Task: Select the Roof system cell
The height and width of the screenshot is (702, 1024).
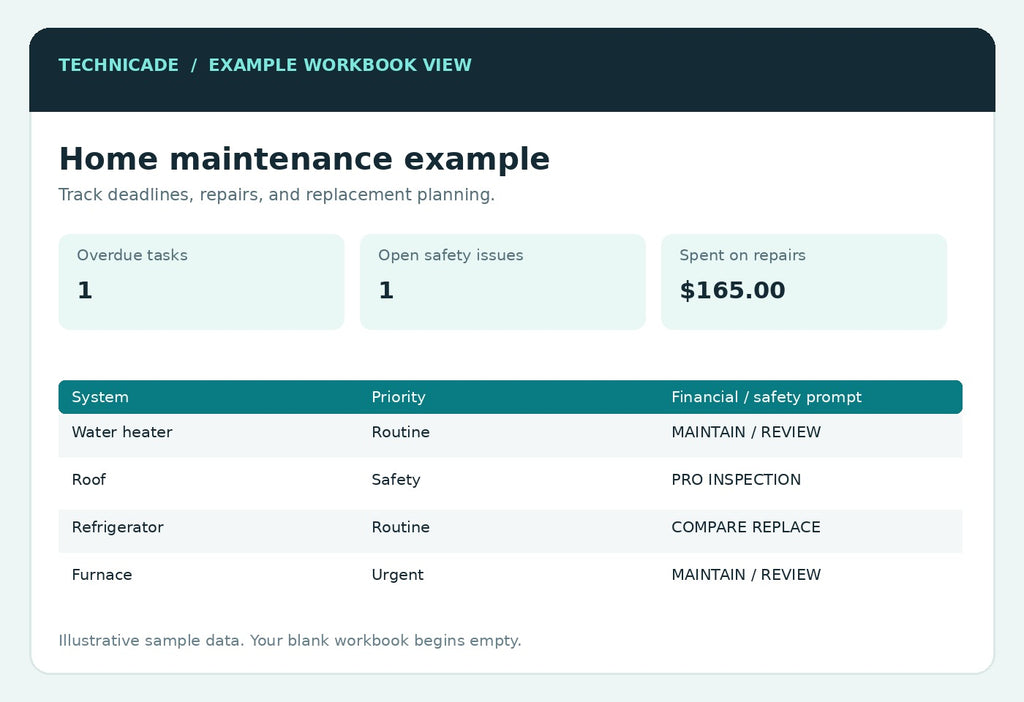Action: pos(89,480)
